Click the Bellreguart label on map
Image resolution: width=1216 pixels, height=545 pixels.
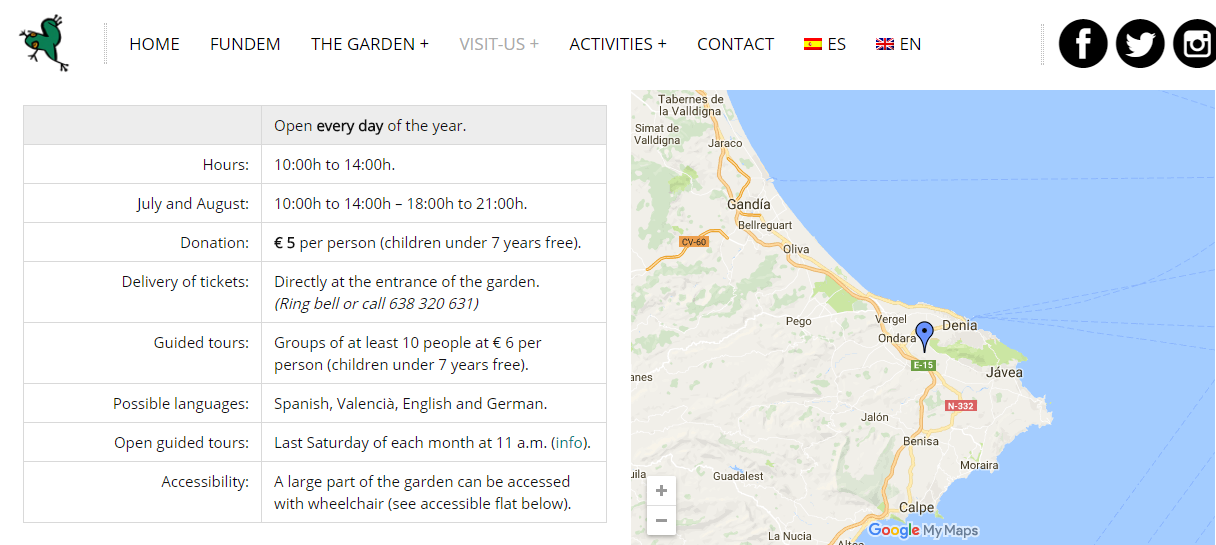click(765, 226)
